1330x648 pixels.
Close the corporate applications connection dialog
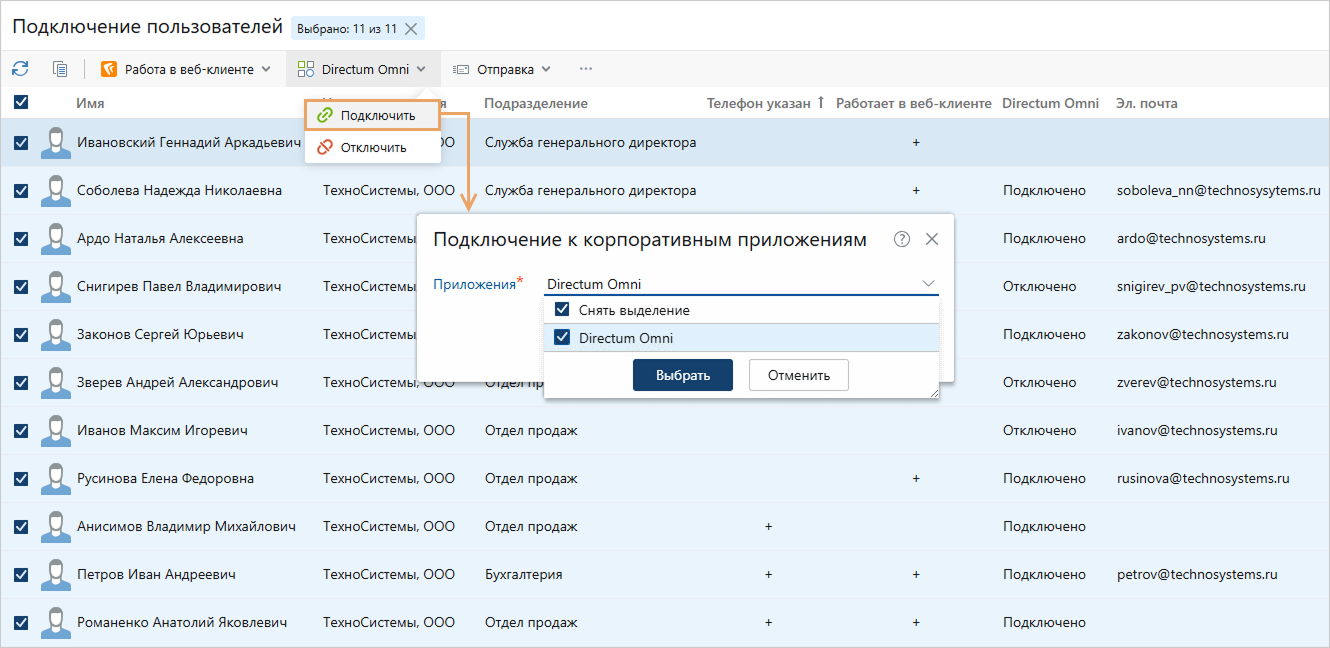point(932,239)
